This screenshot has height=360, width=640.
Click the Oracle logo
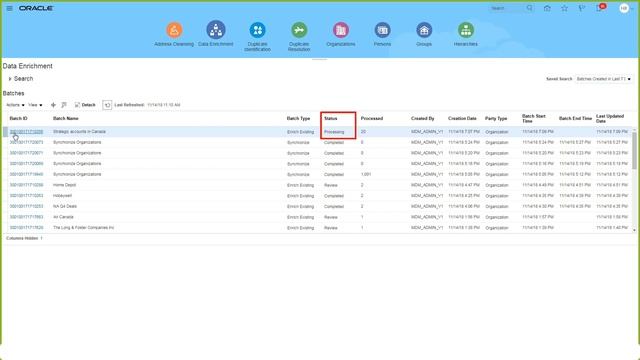pyautogui.click(x=36, y=8)
